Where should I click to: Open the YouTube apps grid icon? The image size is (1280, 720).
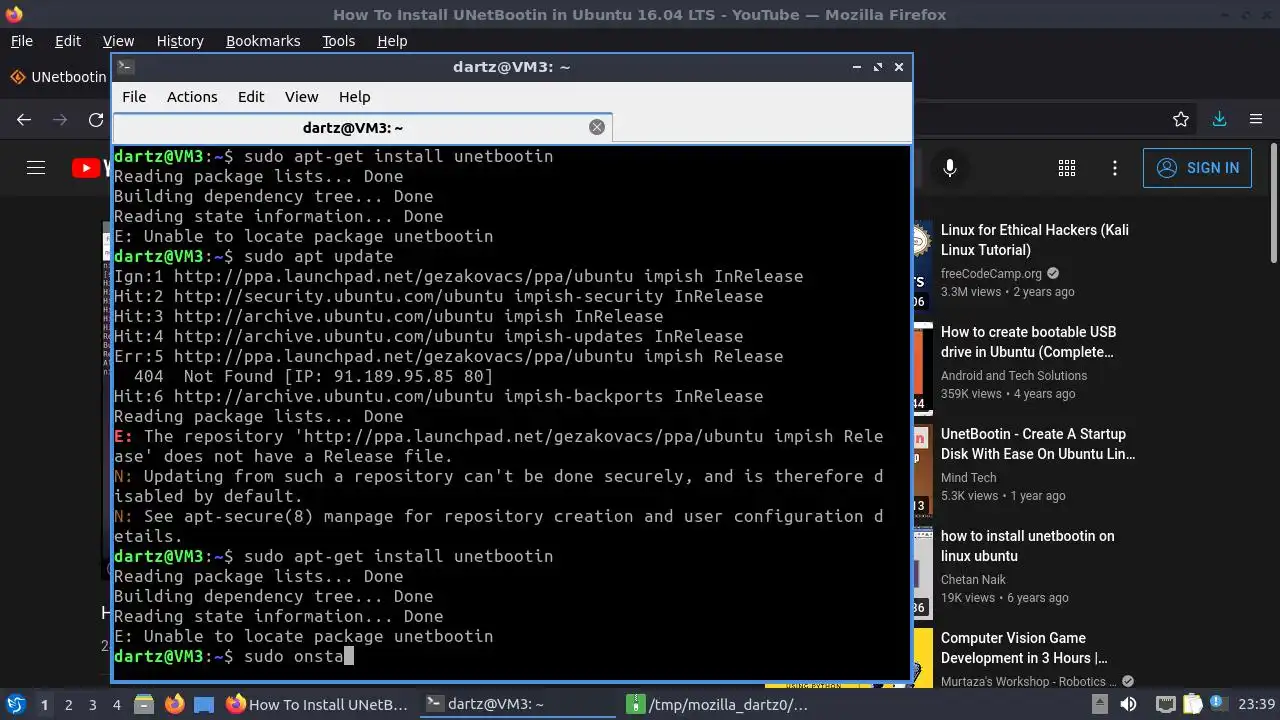click(1067, 168)
